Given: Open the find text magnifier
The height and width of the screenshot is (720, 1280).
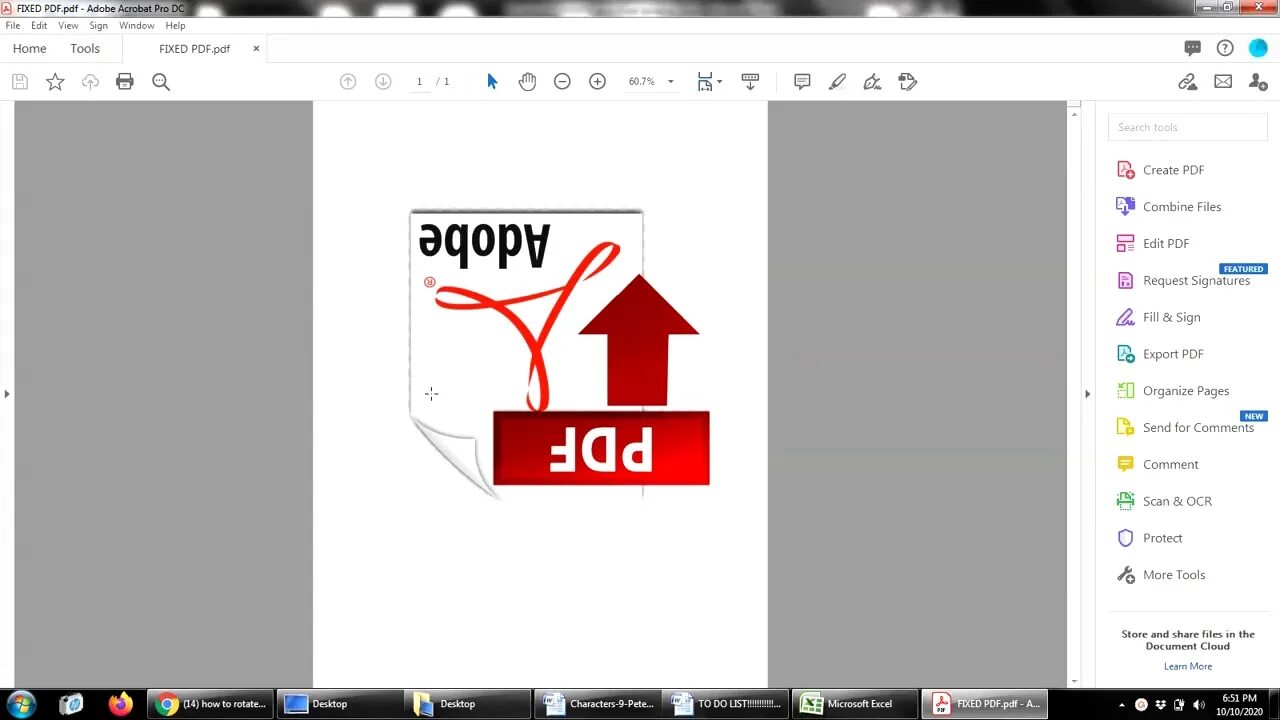Looking at the screenshot, I should 161,82.
